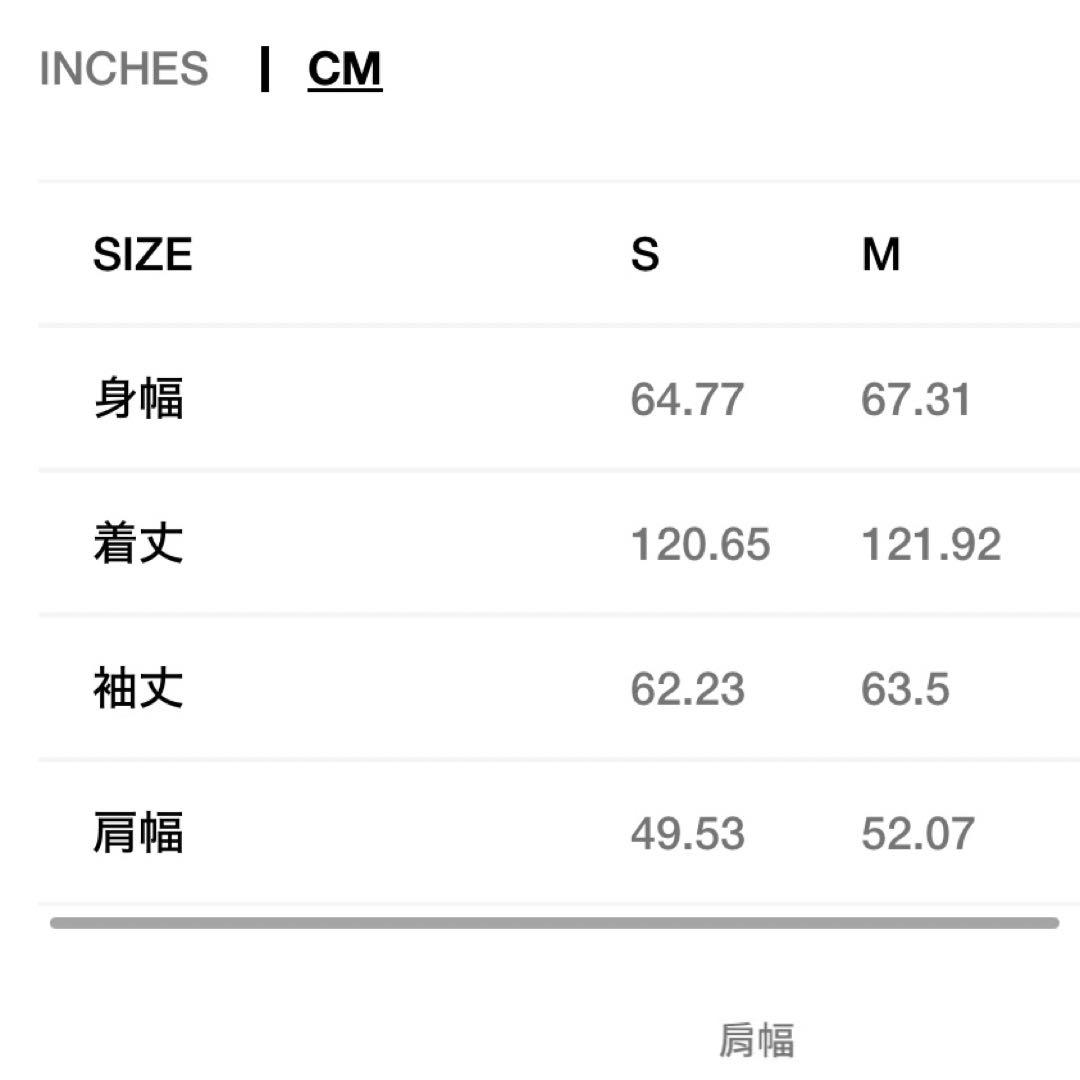Click the 袖丈 row label
Image resolution: width=1080 pixels, height=1080 pixels.
138,689
